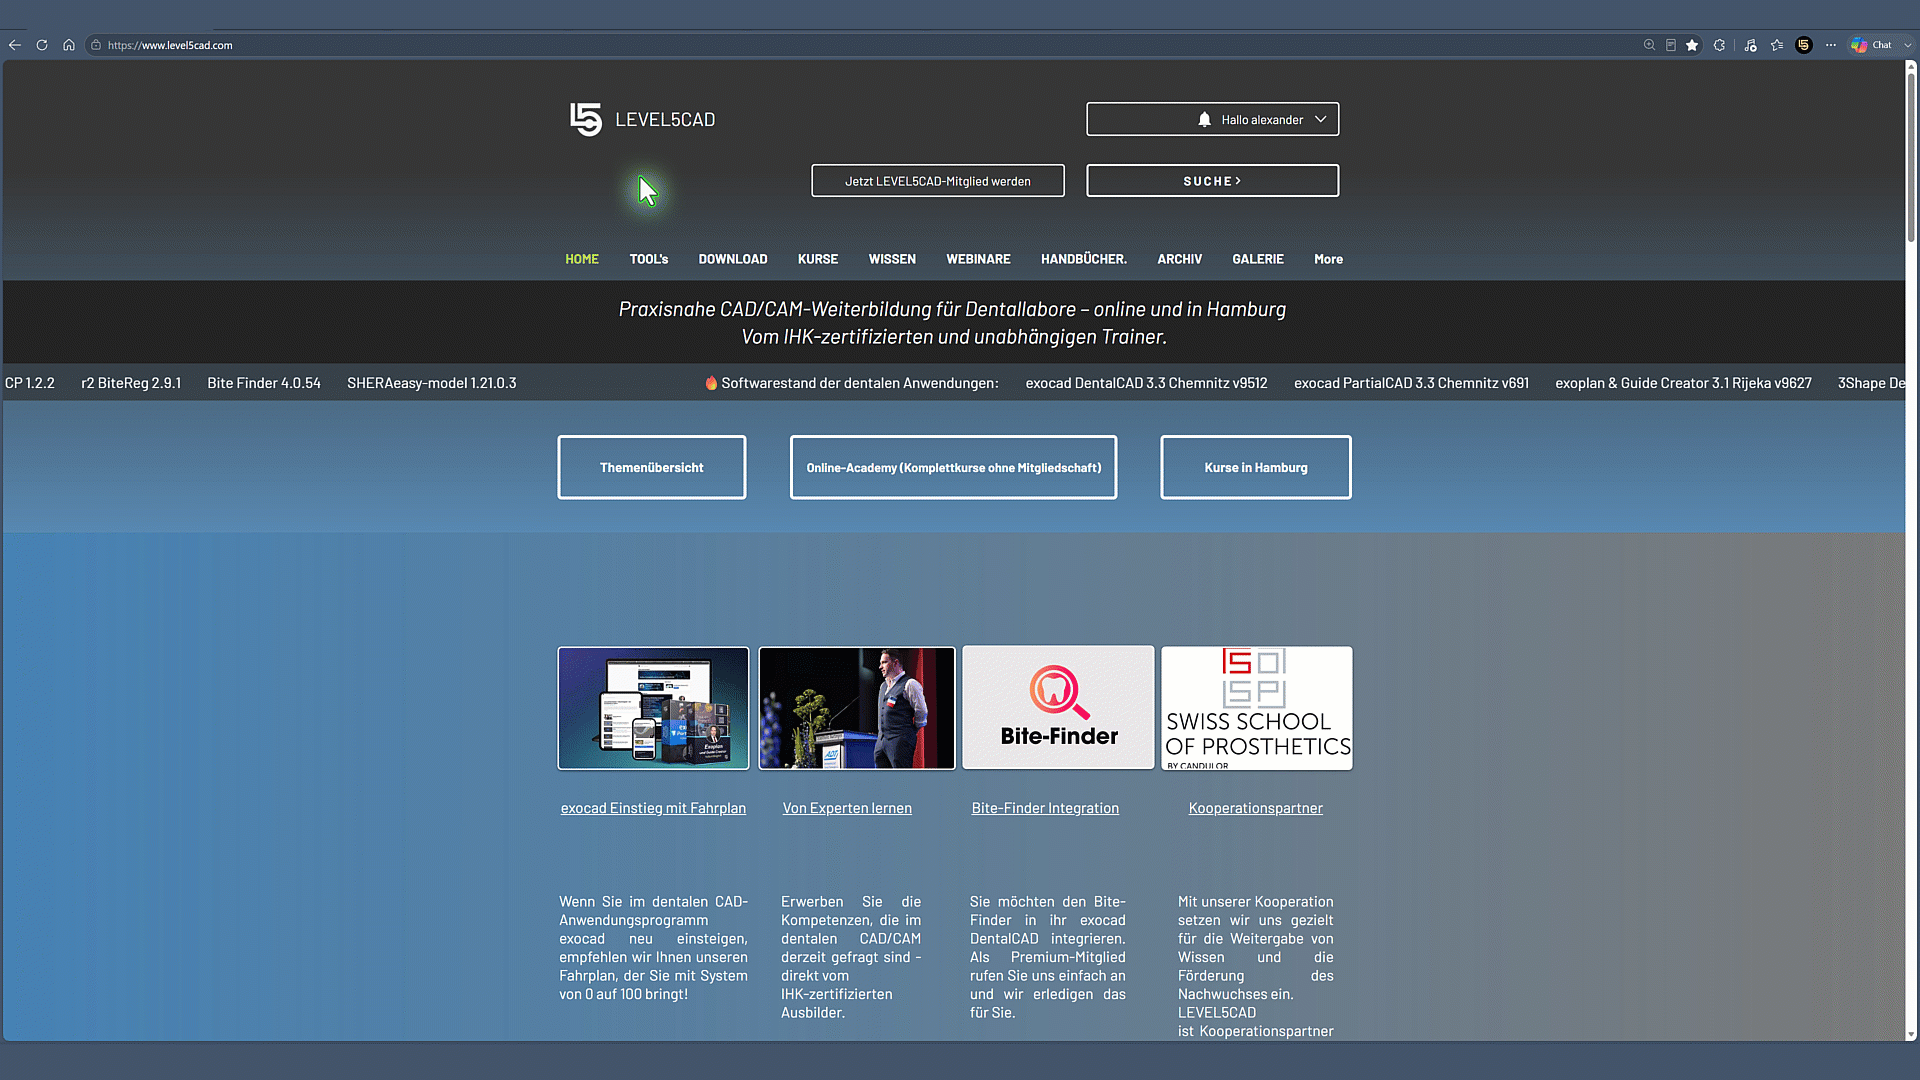This screenshot has width=1920, height=1080.
Task: Open the browser home page
Action: coord(69,45)
